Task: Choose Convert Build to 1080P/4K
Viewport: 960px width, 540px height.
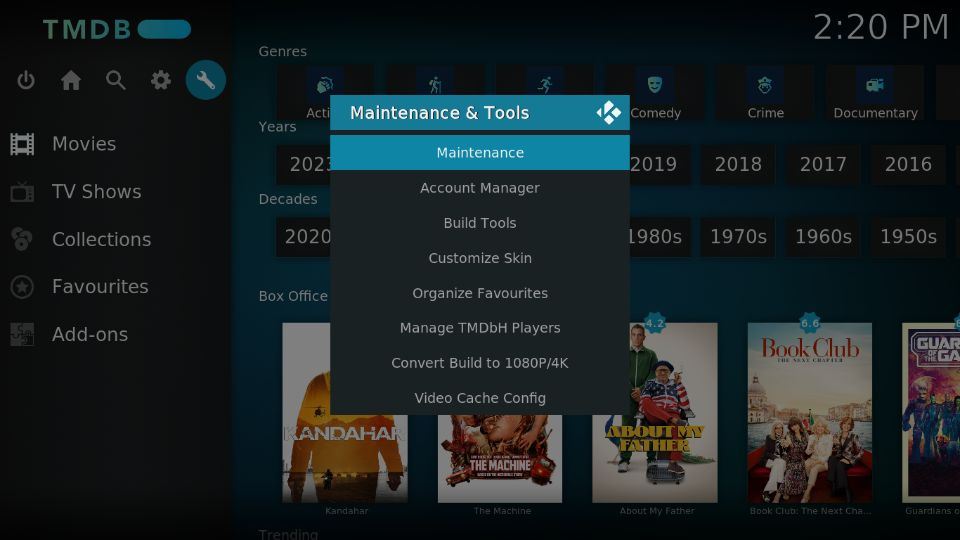Action: point(480,362)
